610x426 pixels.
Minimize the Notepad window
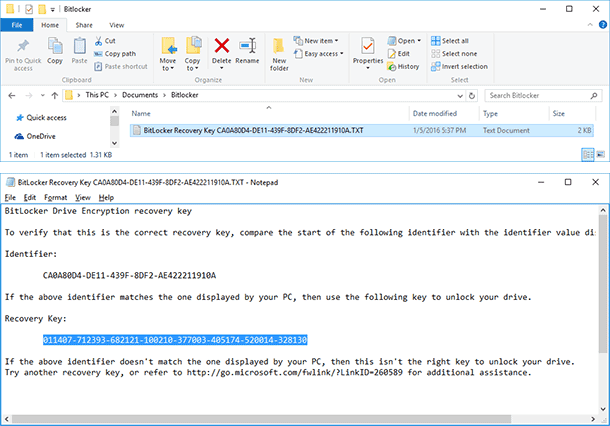pos(541,182)
